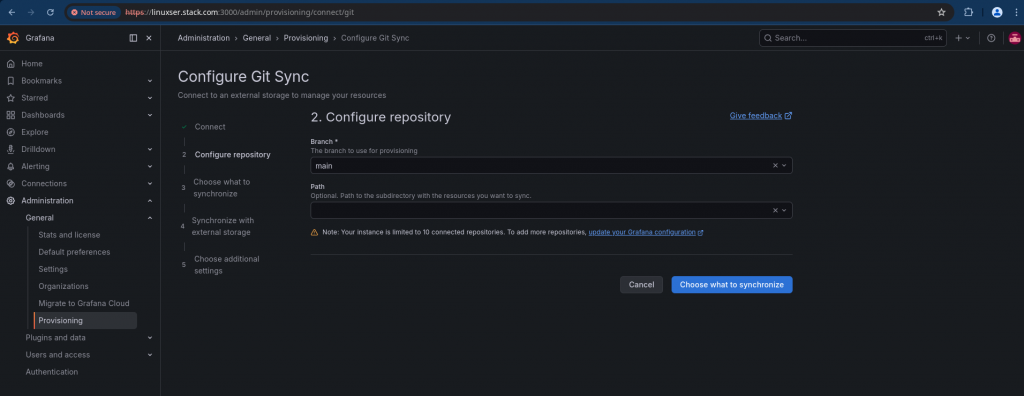This screenshot has width=1024, height=396.
Task: Open the browser profile icon
Action: coord(997,12)
